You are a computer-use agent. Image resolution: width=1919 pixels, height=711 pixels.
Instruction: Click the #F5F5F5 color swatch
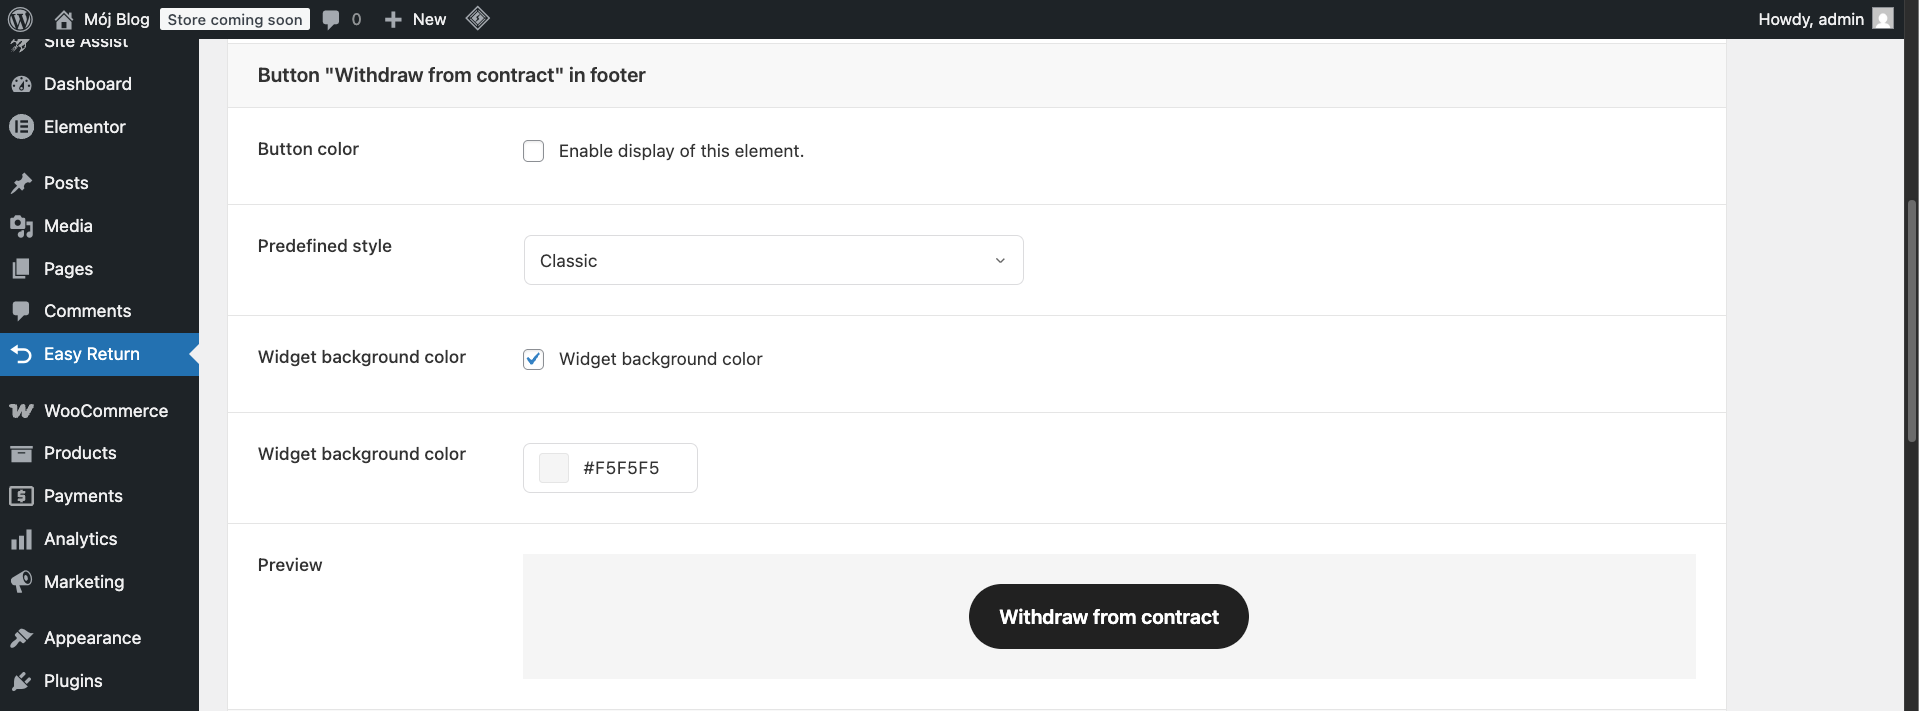pos(554,468)
